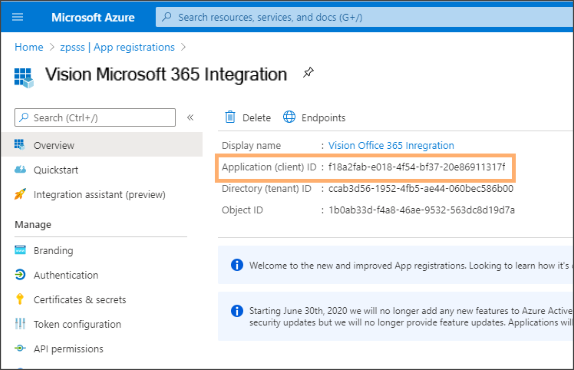Open the Vision Office 365 Inregration display name link
Screen dimensions: 574x370
[x=391, y=145]
